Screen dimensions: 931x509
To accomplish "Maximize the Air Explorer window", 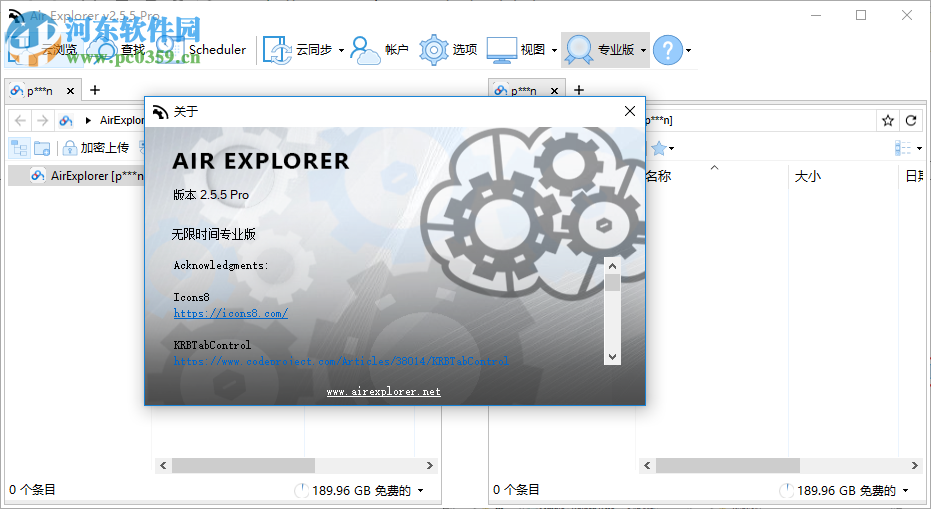I will tap(861, 15).
